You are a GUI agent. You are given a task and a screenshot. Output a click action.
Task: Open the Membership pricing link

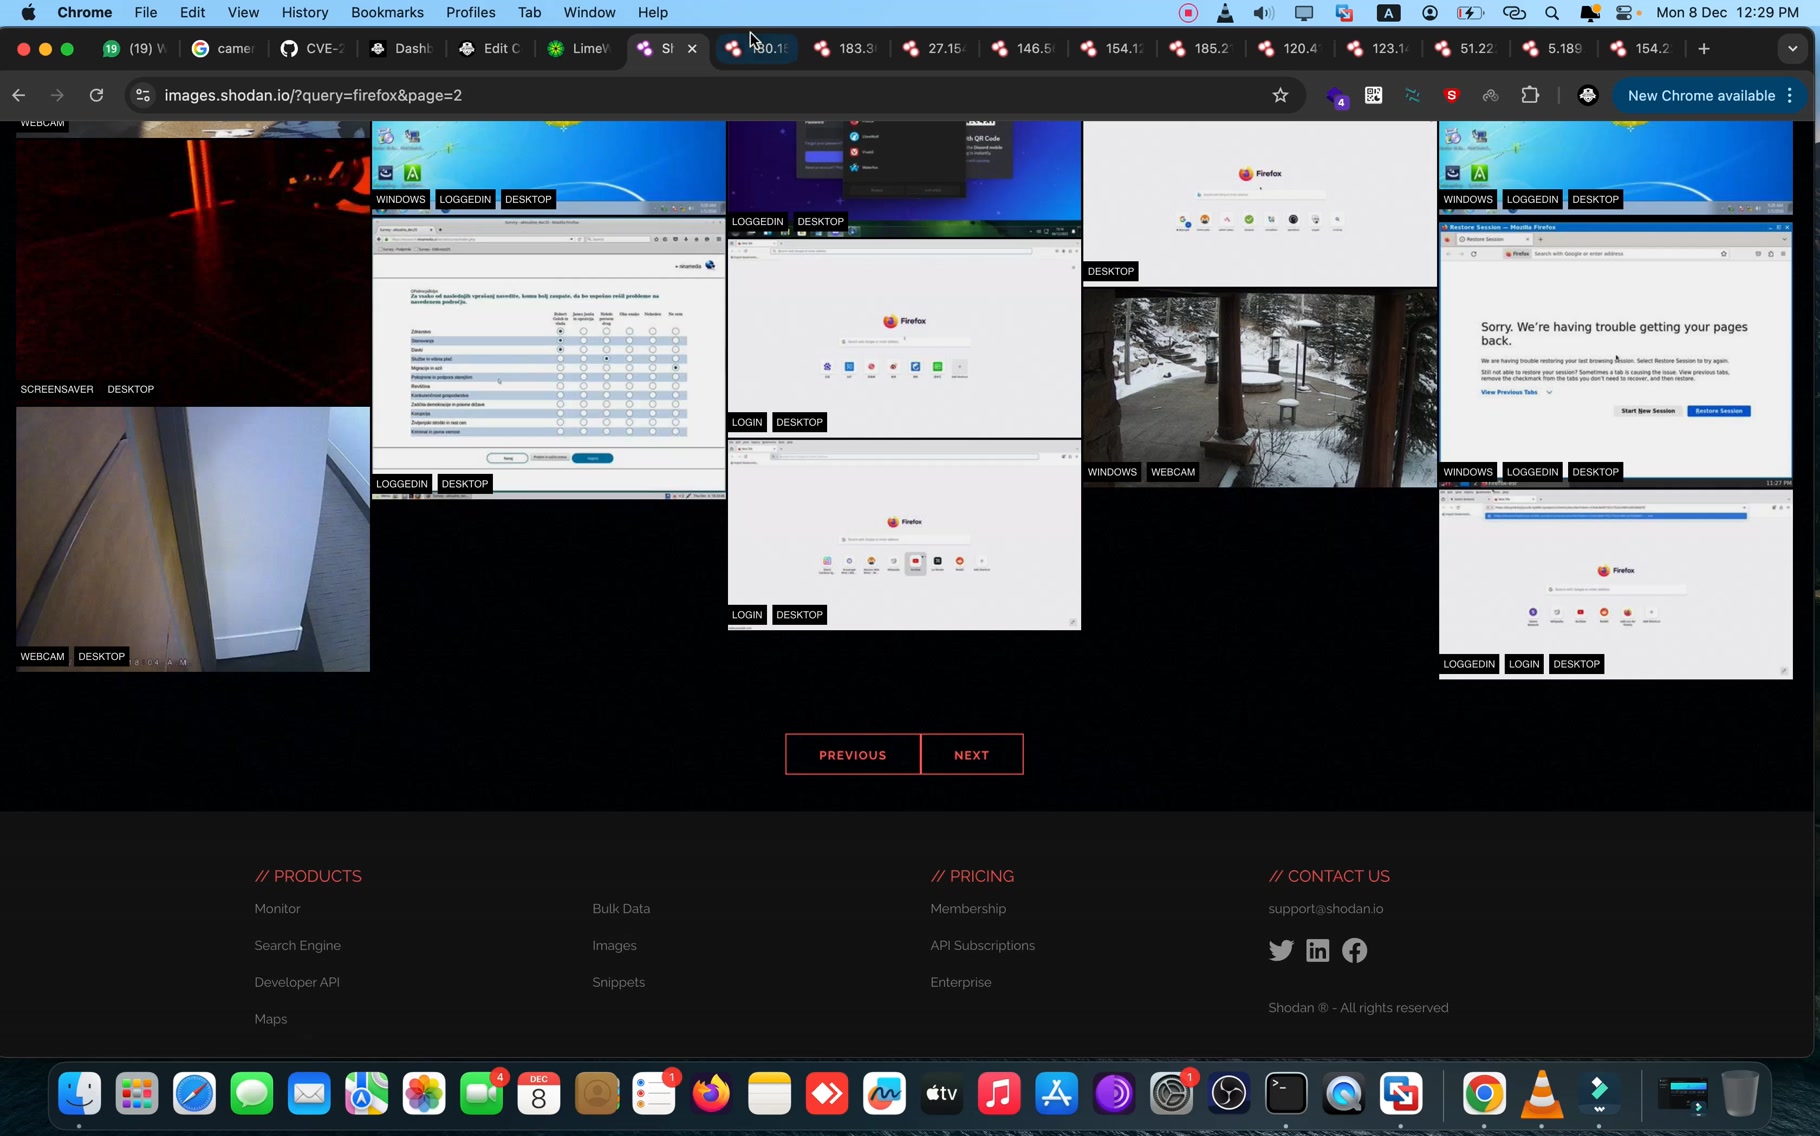coord(968,909)
